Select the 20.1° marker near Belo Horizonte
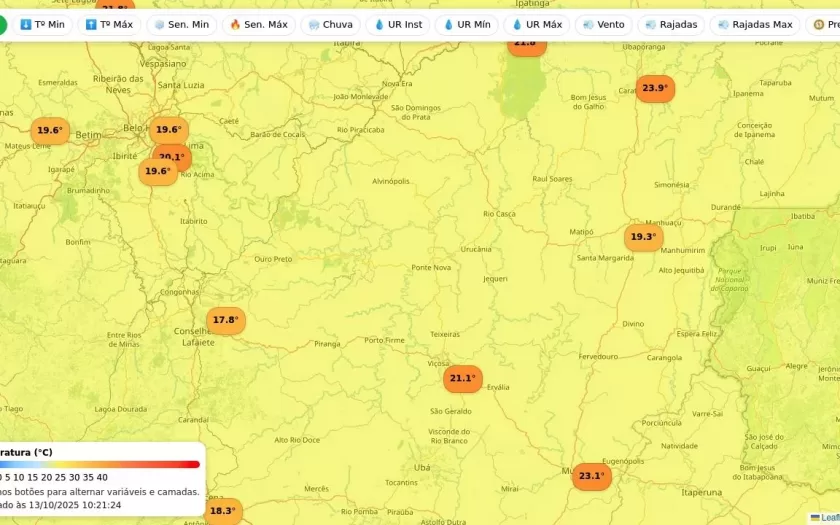 click(x=172, y=156)
